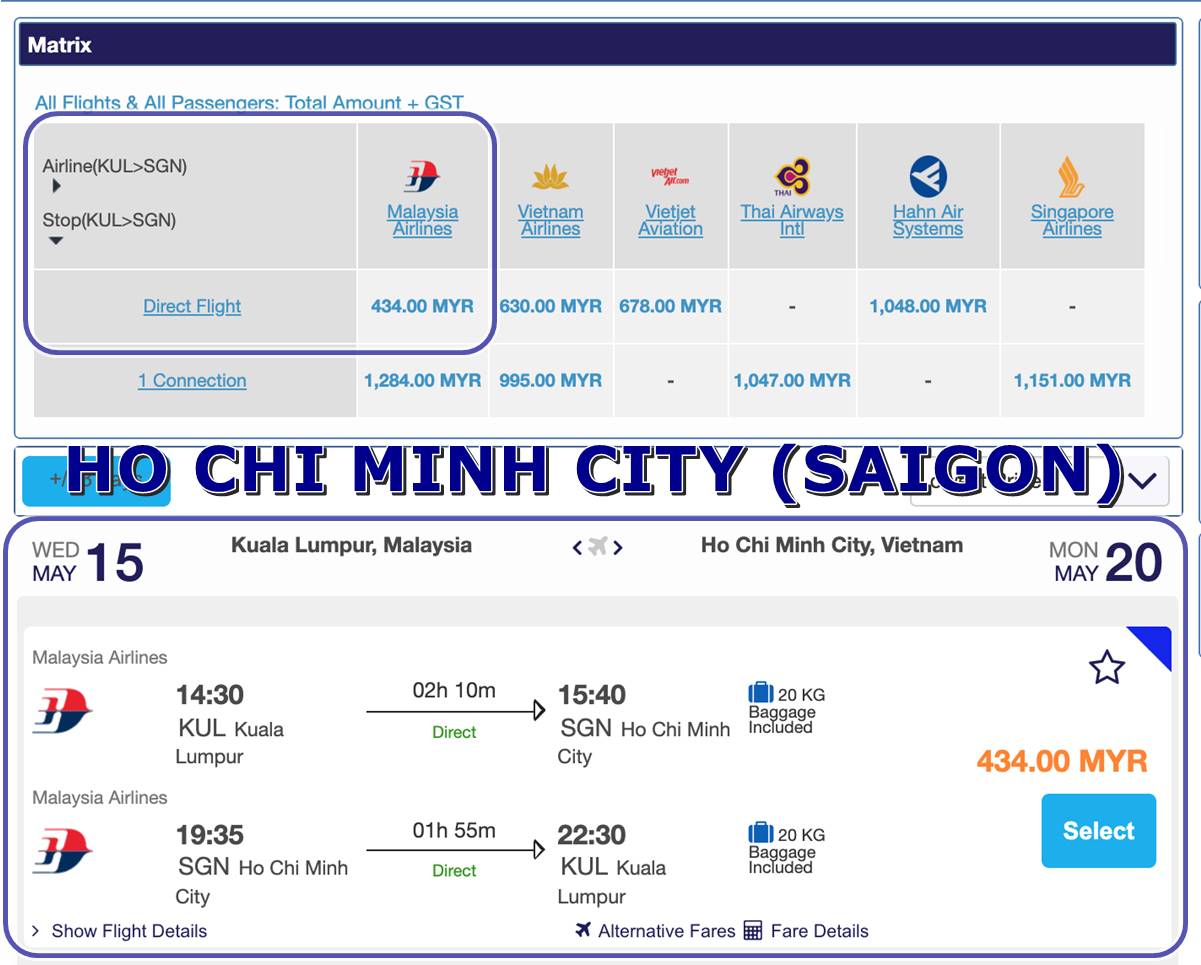Filter by Direct Flight link

pyautogui.click(x=192, y=306)
